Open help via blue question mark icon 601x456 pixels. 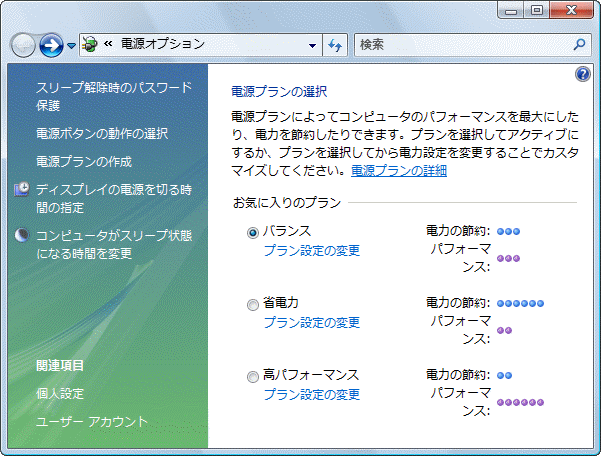583,74
